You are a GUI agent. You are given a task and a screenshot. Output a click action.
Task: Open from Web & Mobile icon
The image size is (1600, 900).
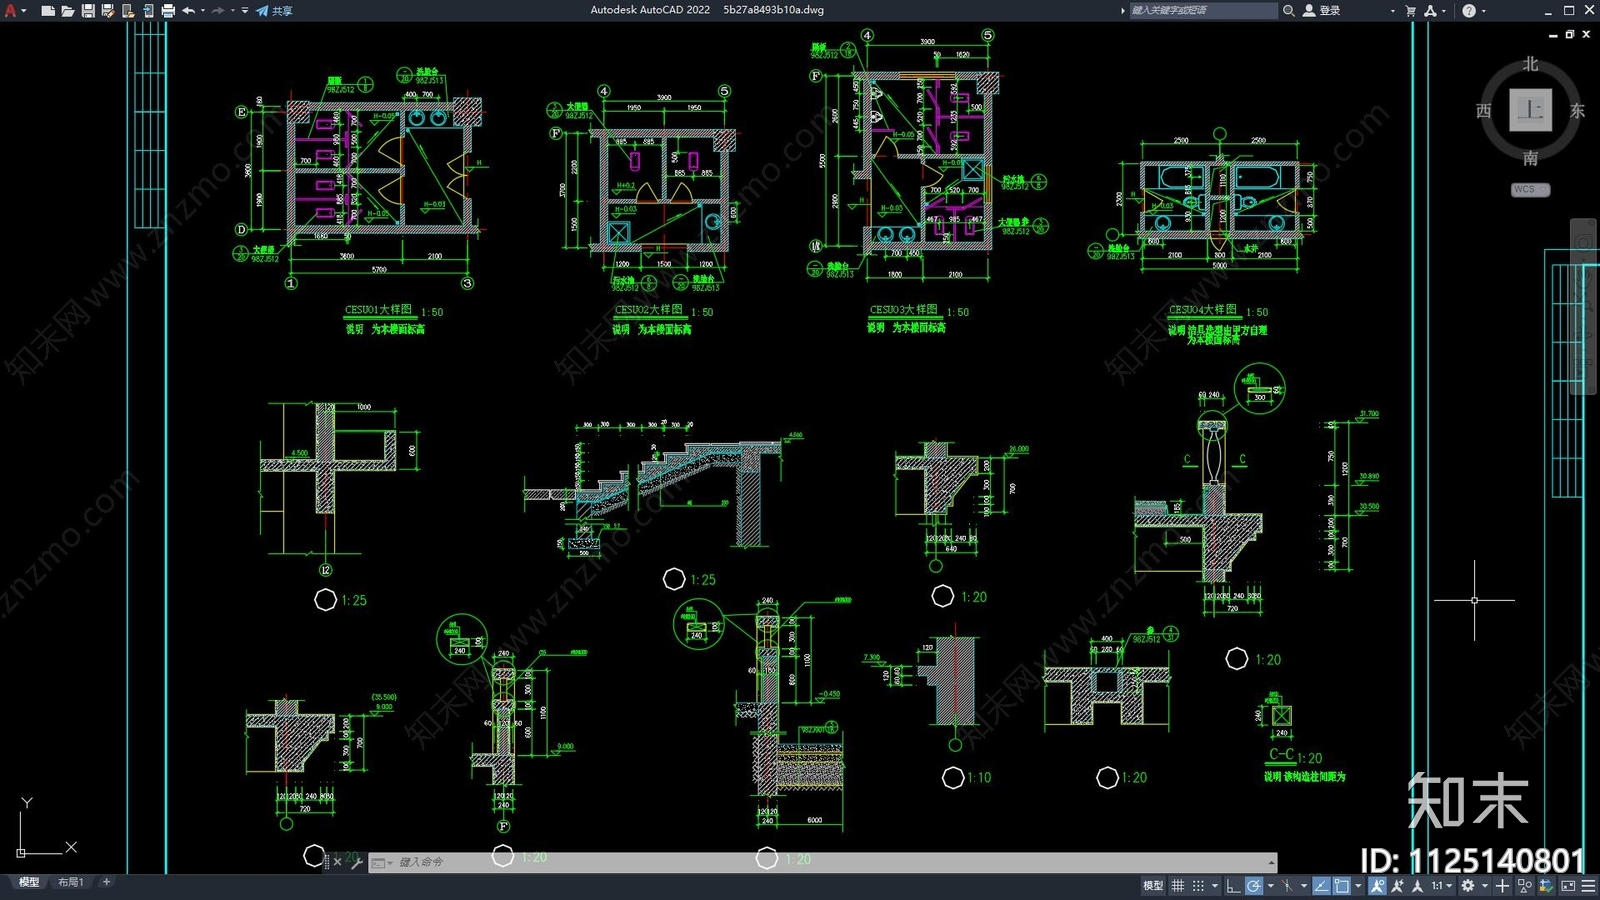(127, 10)
